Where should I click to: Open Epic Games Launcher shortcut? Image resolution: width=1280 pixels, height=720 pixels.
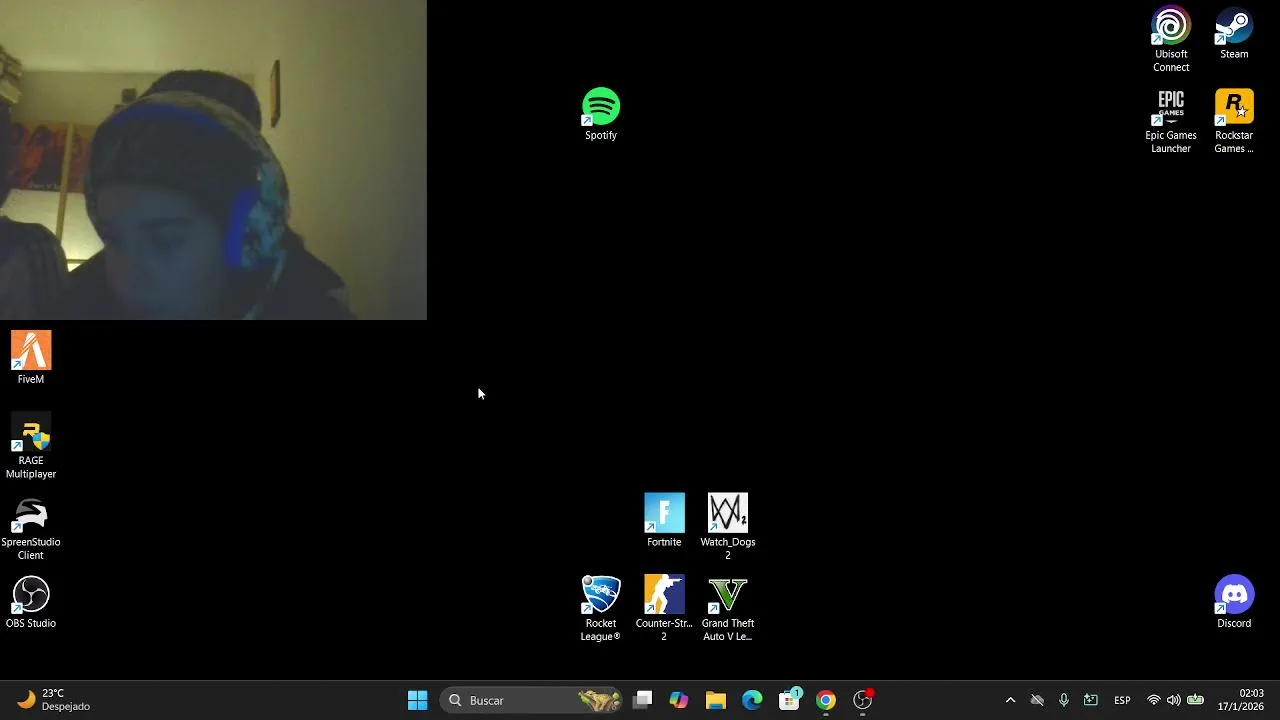point(1171,122)
